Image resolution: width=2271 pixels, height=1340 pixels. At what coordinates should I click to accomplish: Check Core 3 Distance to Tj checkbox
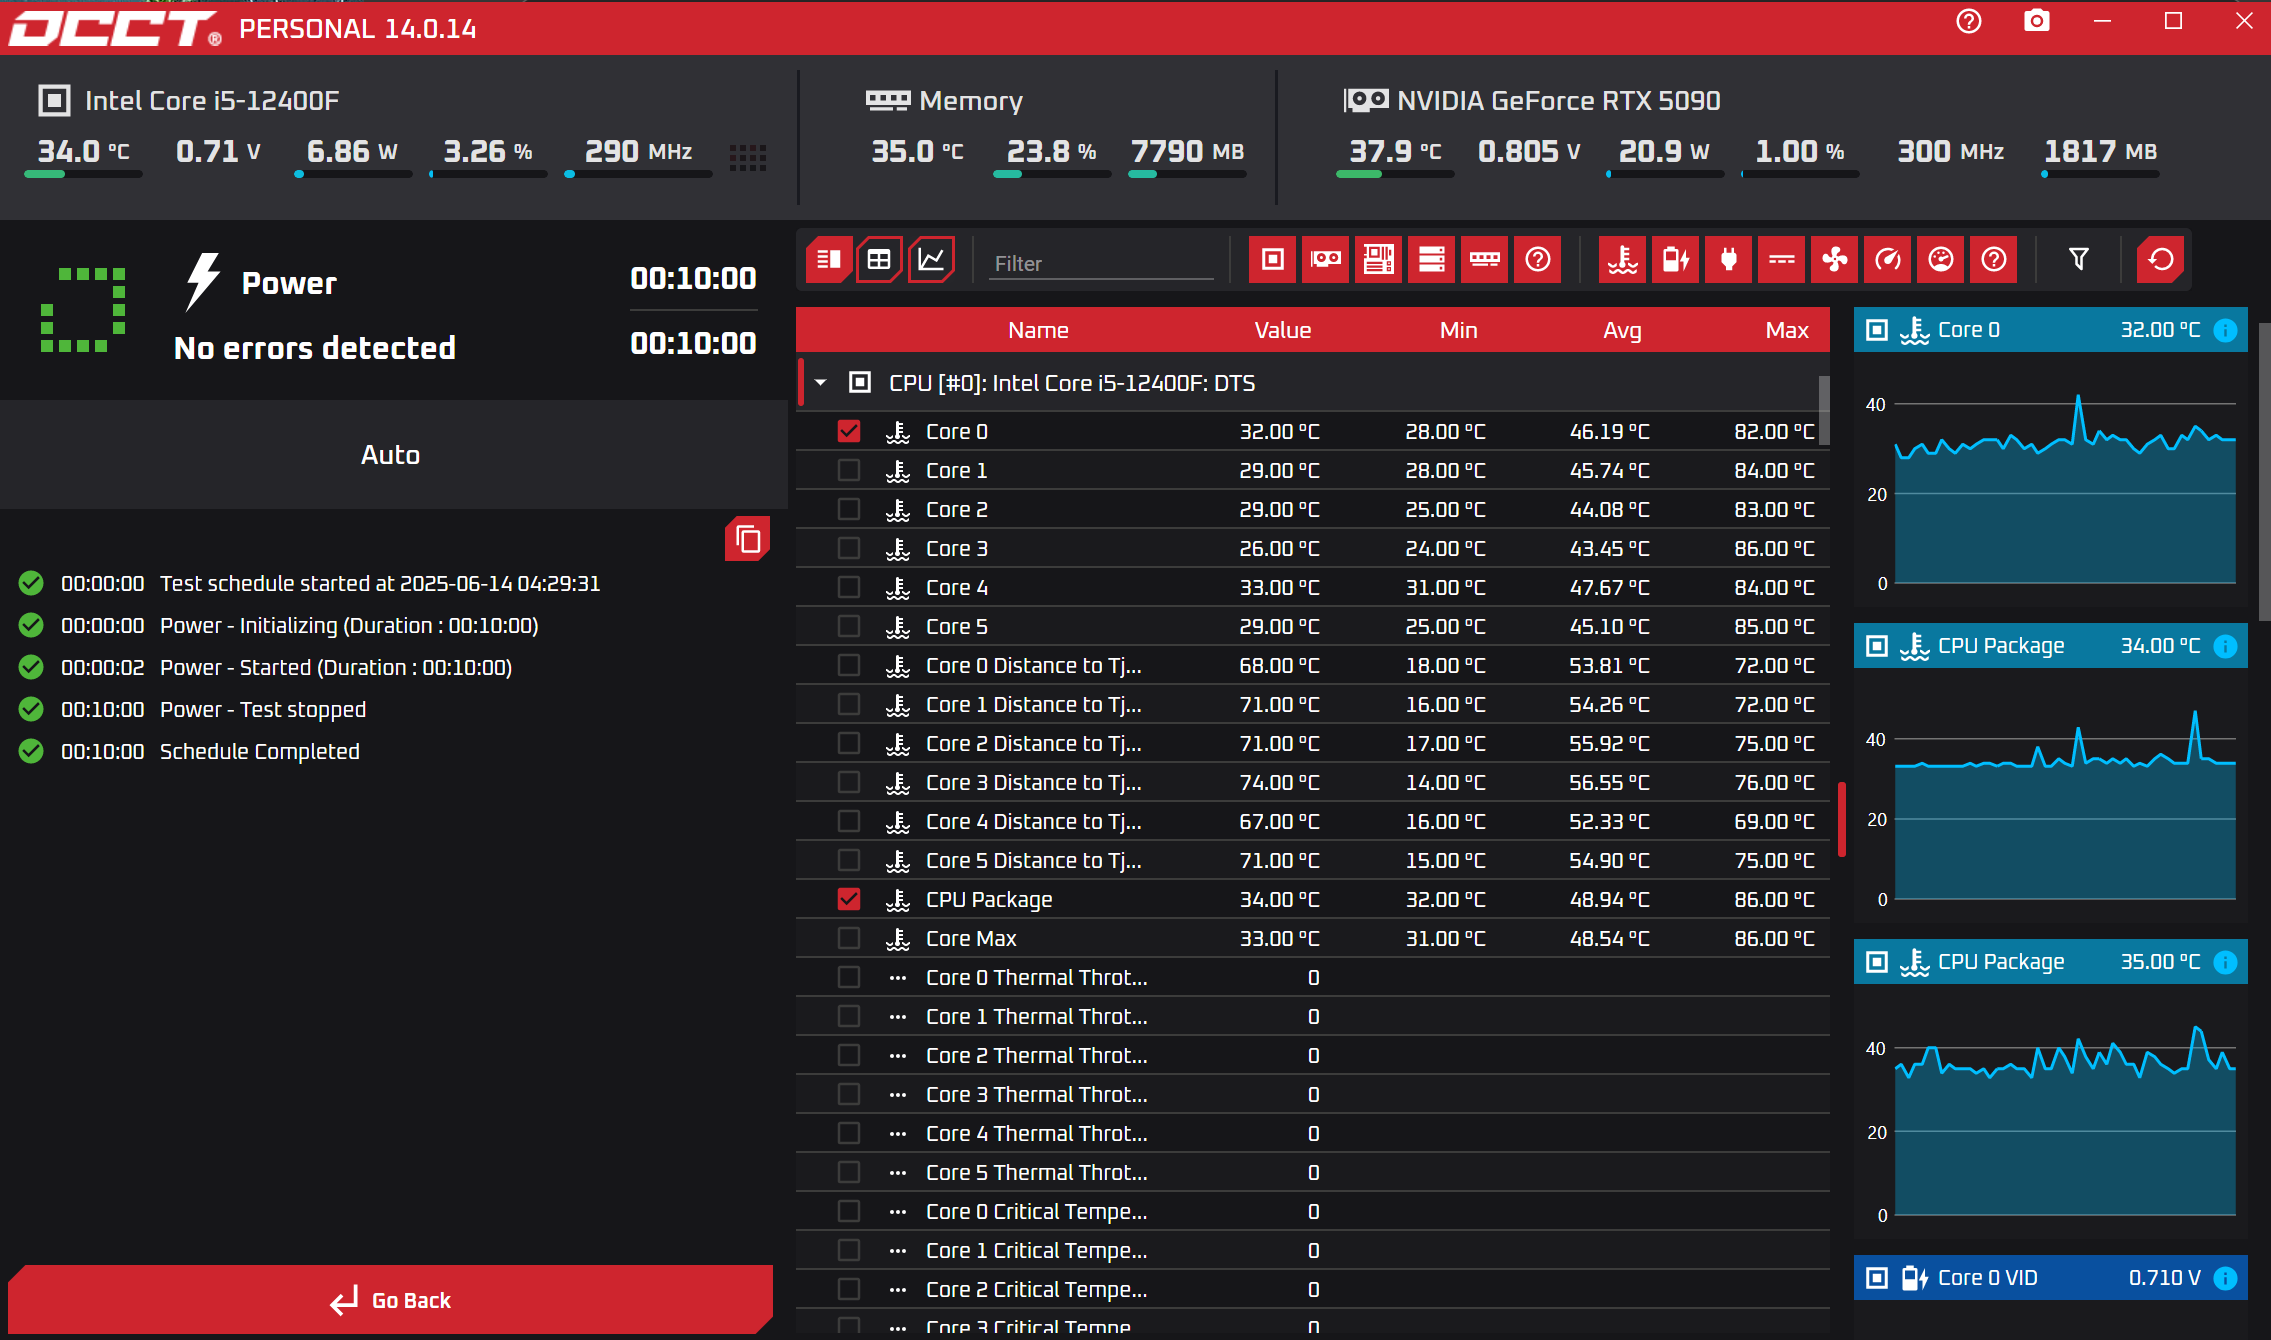click(x=849, y=782)
